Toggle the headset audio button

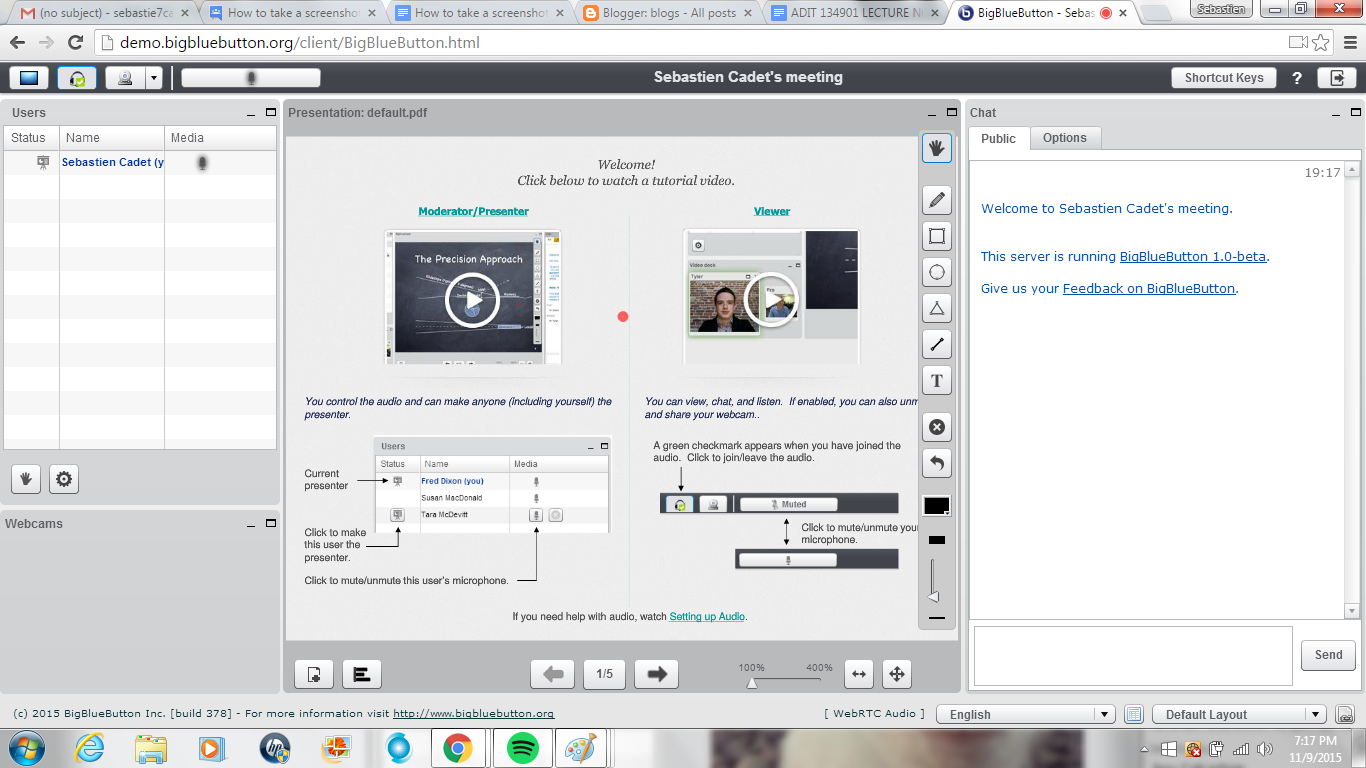[77, 78]
